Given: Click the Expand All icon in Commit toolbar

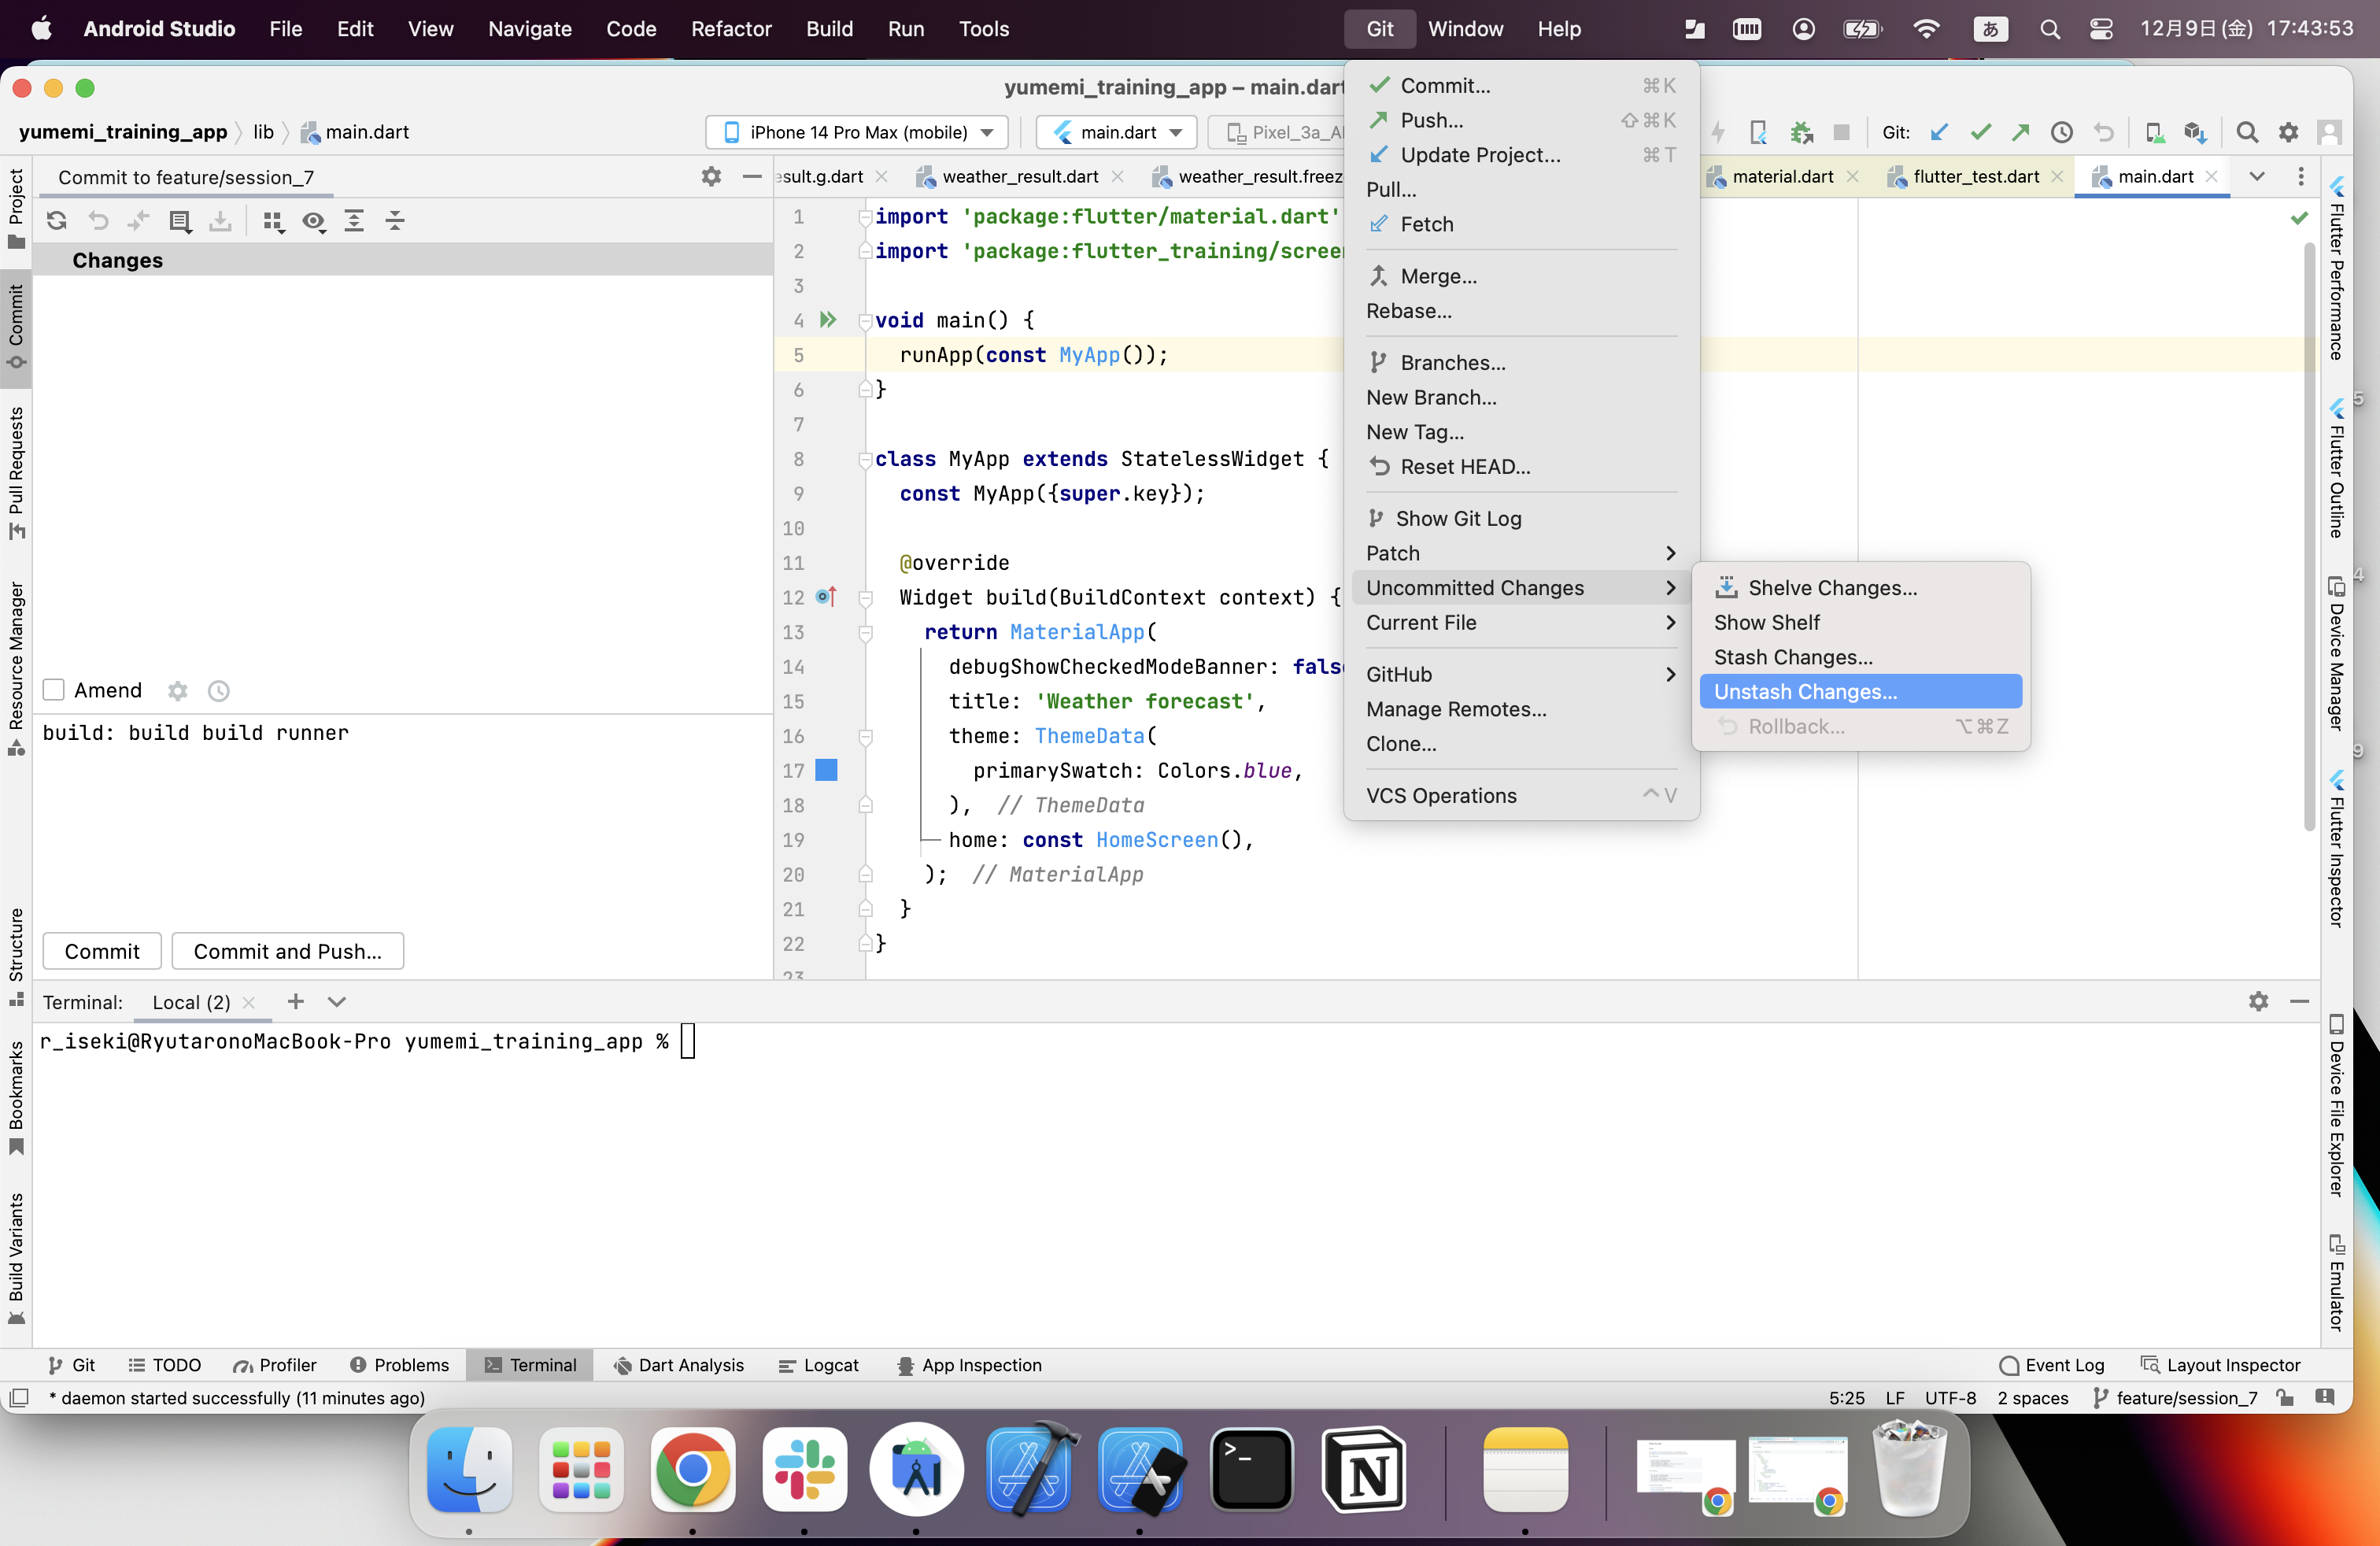Looking at the screenshot, I should 354,221.
